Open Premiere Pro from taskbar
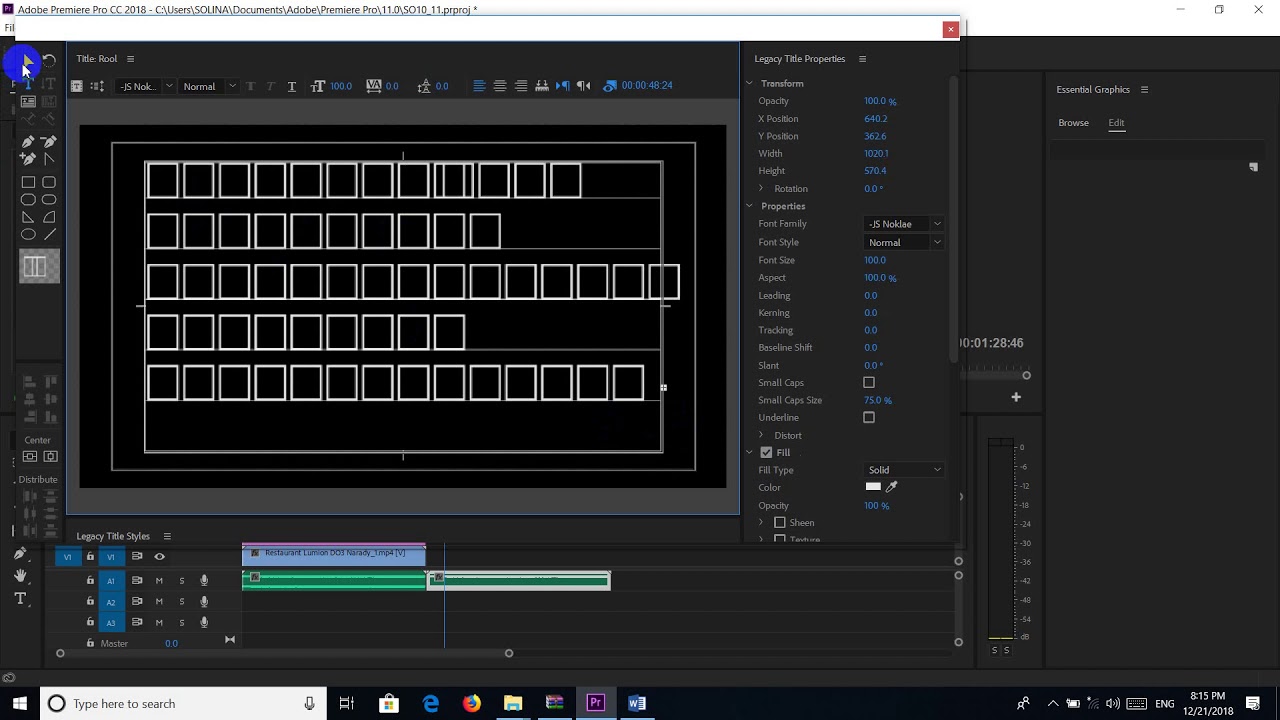This screenshot has width=1280, height=720. coord(596,703)
